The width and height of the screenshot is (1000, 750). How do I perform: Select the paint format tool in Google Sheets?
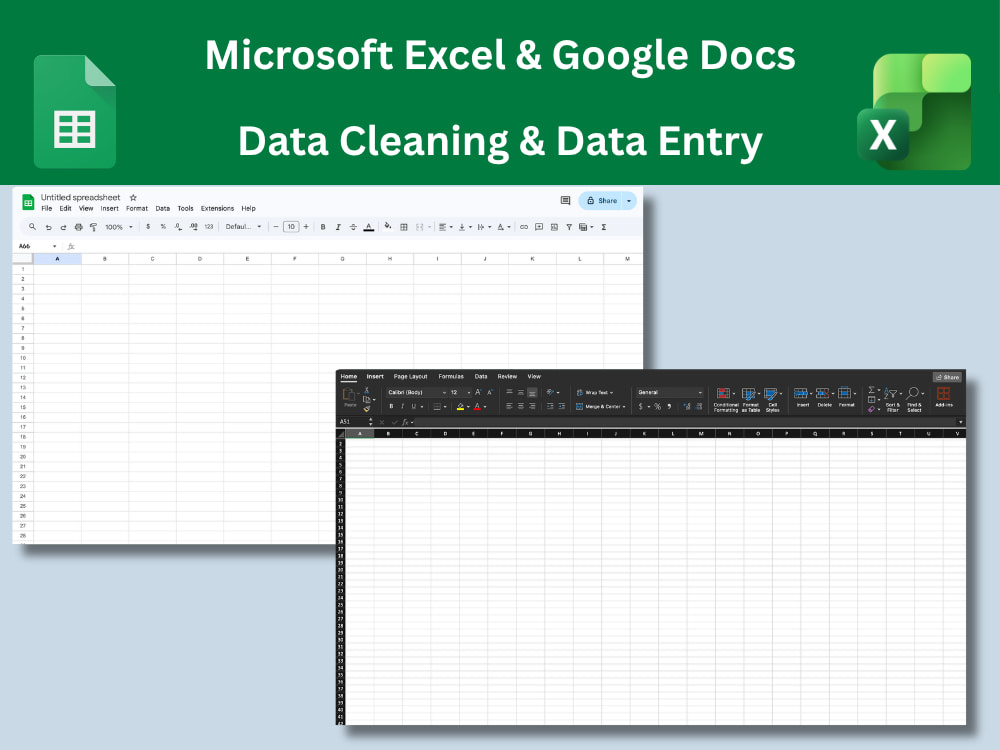tap(94, 227)
